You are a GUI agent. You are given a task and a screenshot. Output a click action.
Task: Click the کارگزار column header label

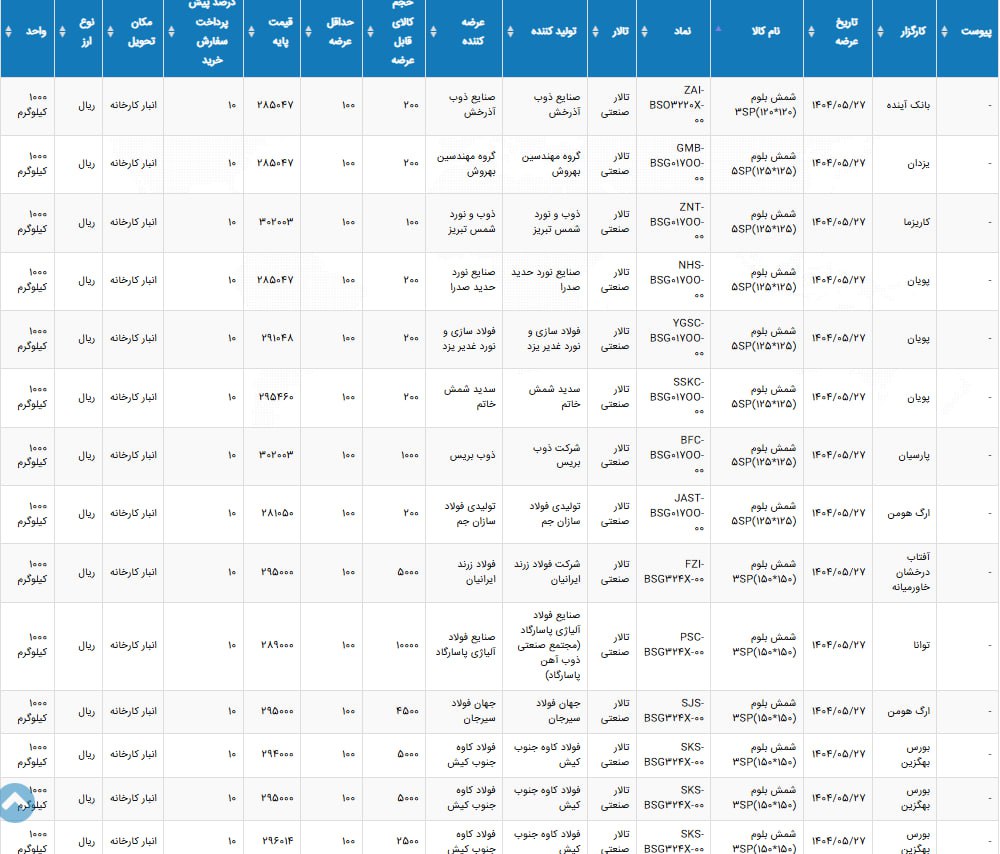click(913, 31)
